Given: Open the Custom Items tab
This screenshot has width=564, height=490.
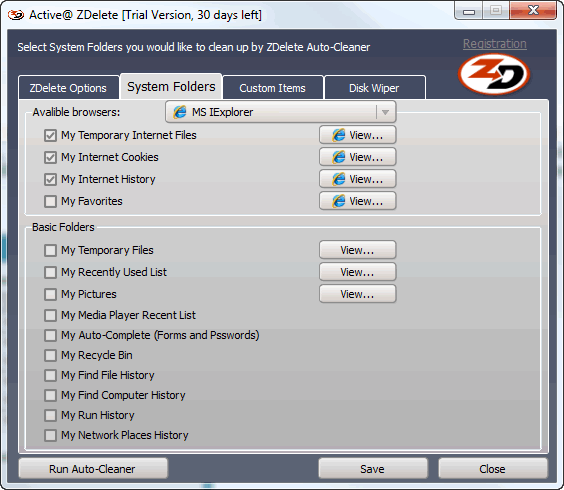Looking at the screenshot, I should [273, 88].
